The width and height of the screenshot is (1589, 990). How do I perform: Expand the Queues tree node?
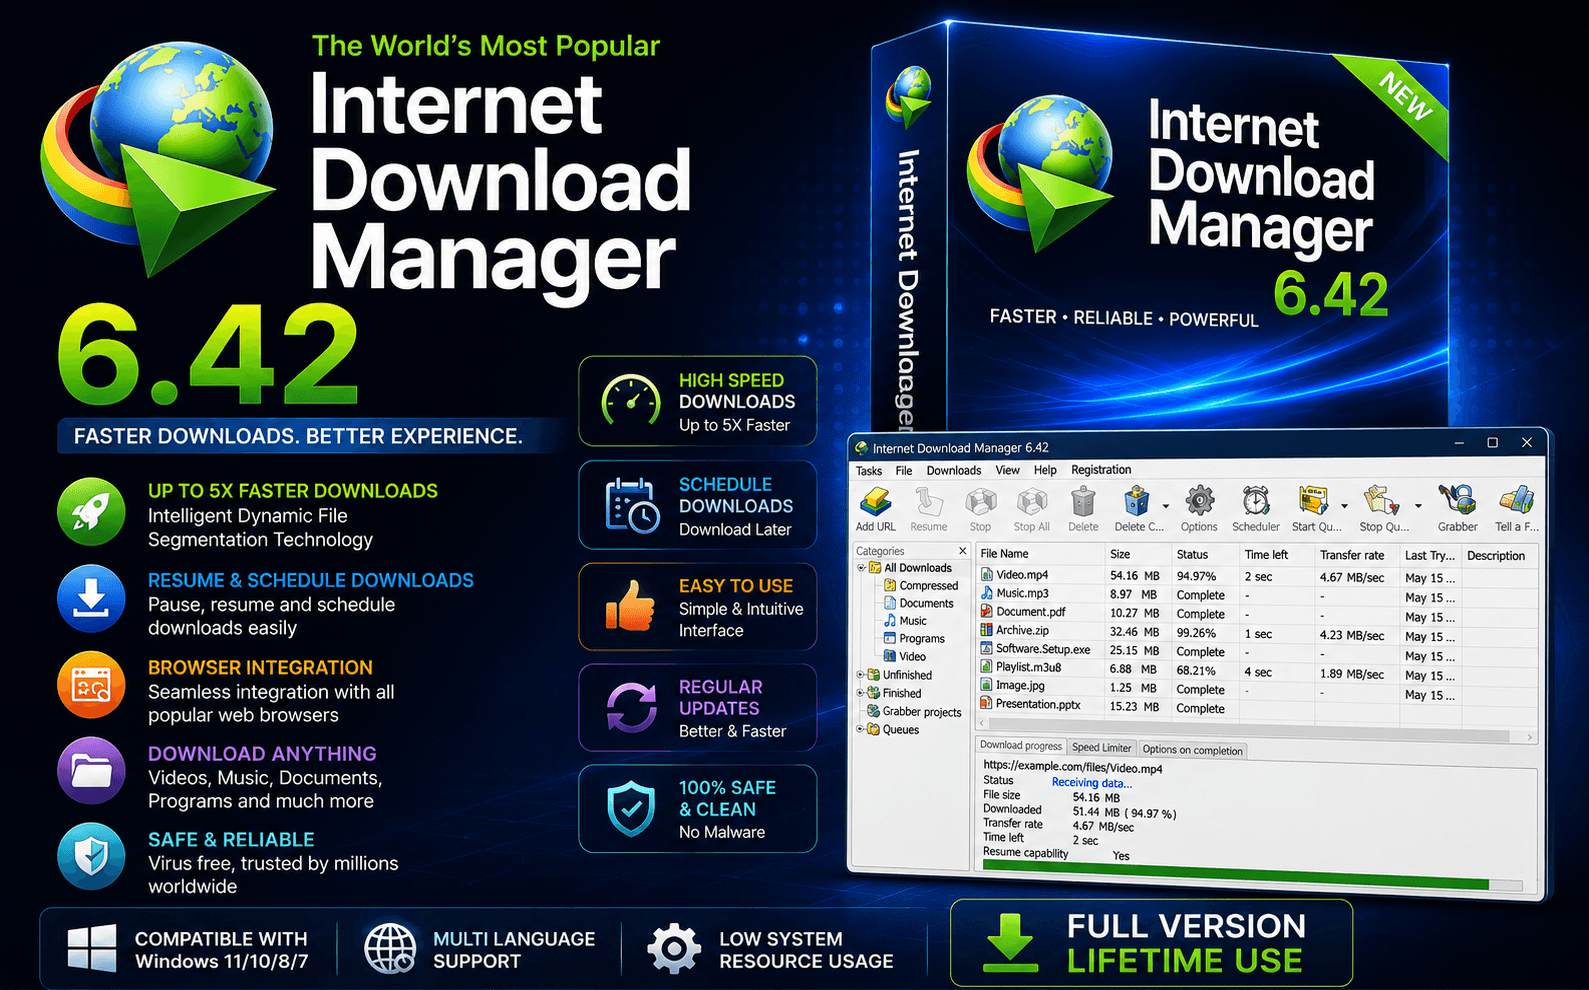[860, 730]
